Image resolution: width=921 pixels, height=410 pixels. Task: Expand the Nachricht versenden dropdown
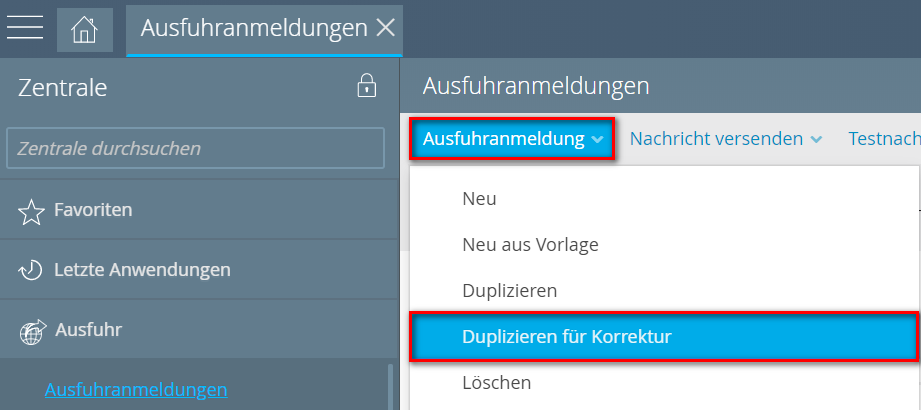[726, 139]
